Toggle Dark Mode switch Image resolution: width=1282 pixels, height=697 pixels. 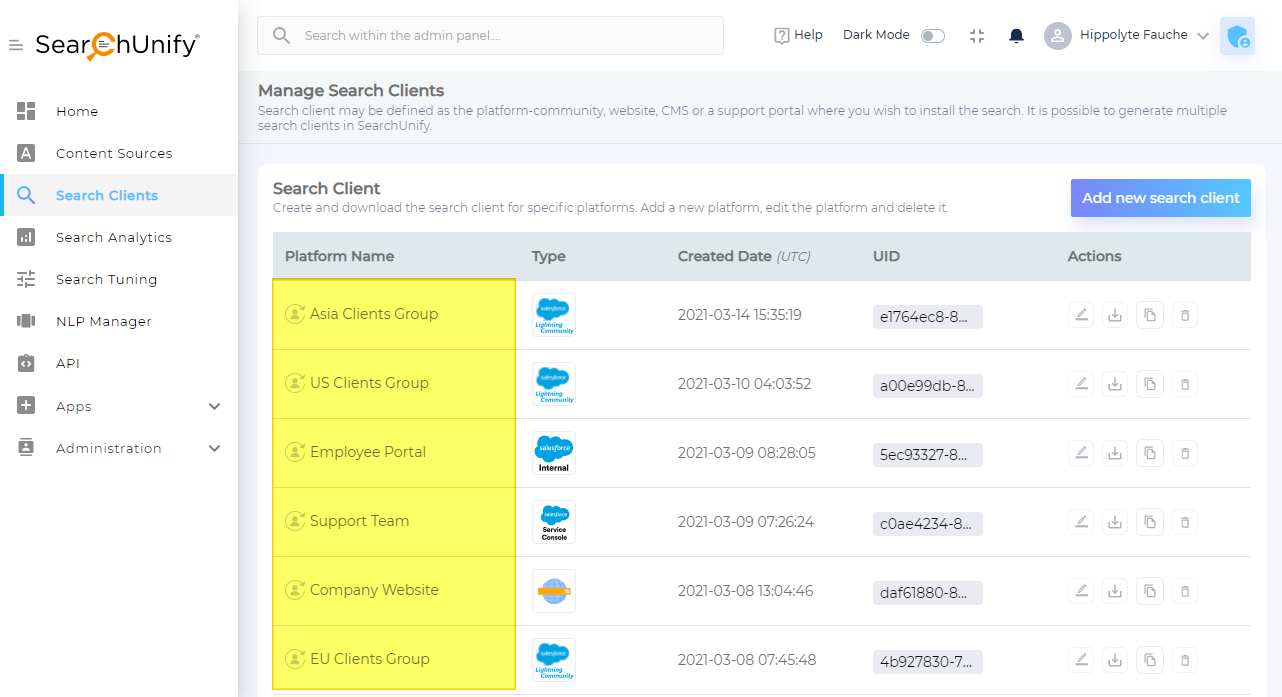coord(932,36)
